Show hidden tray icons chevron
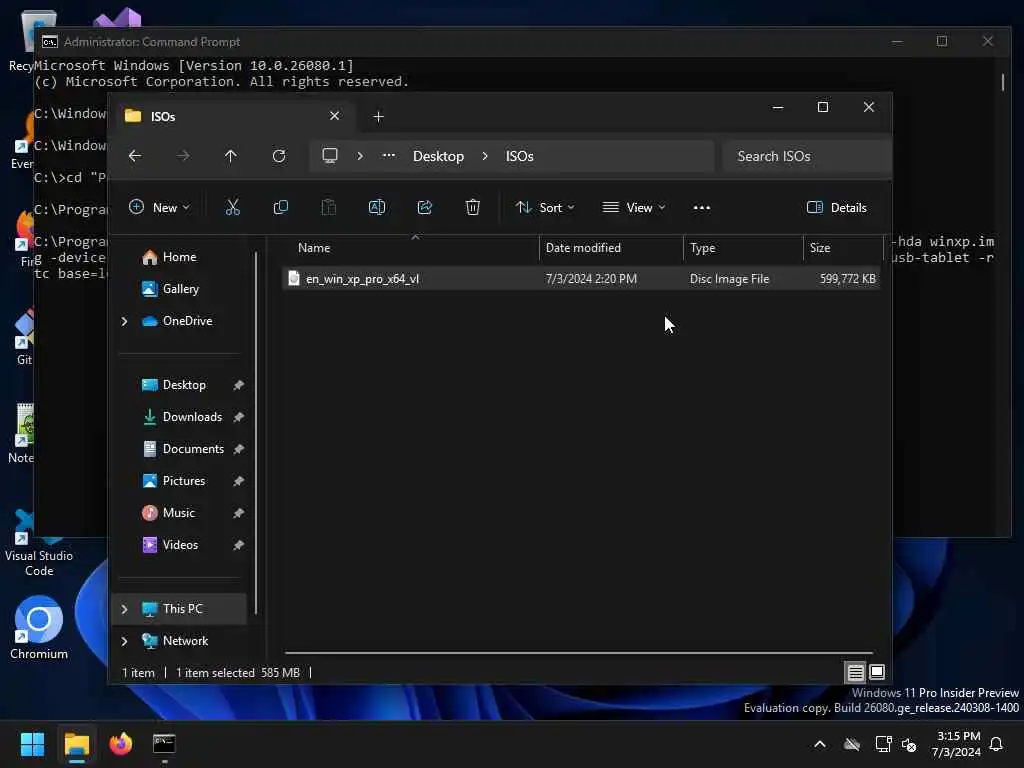This screenshot has width=1024, height=768. point(820,744)
